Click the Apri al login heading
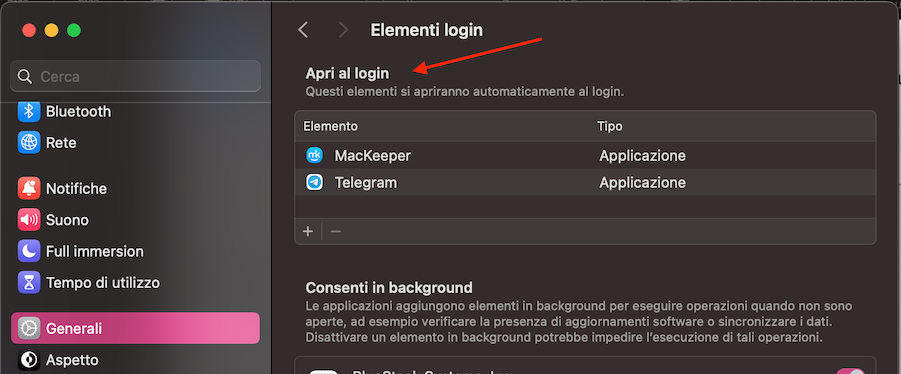Viewport: 901px width, 374px height. click(347, 74)
